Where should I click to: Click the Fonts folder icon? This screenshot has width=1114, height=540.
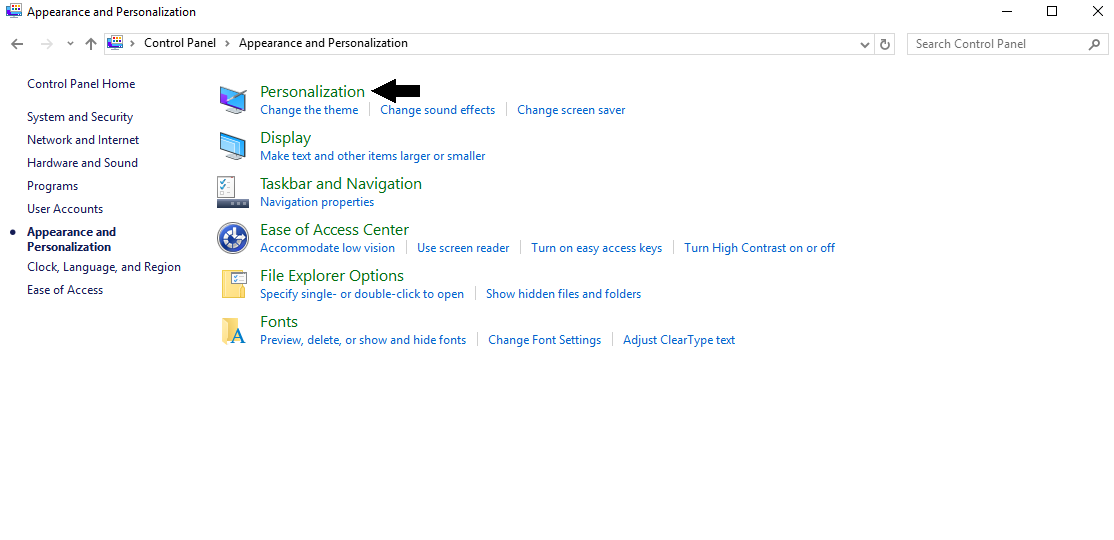click(x=233, y=330)
